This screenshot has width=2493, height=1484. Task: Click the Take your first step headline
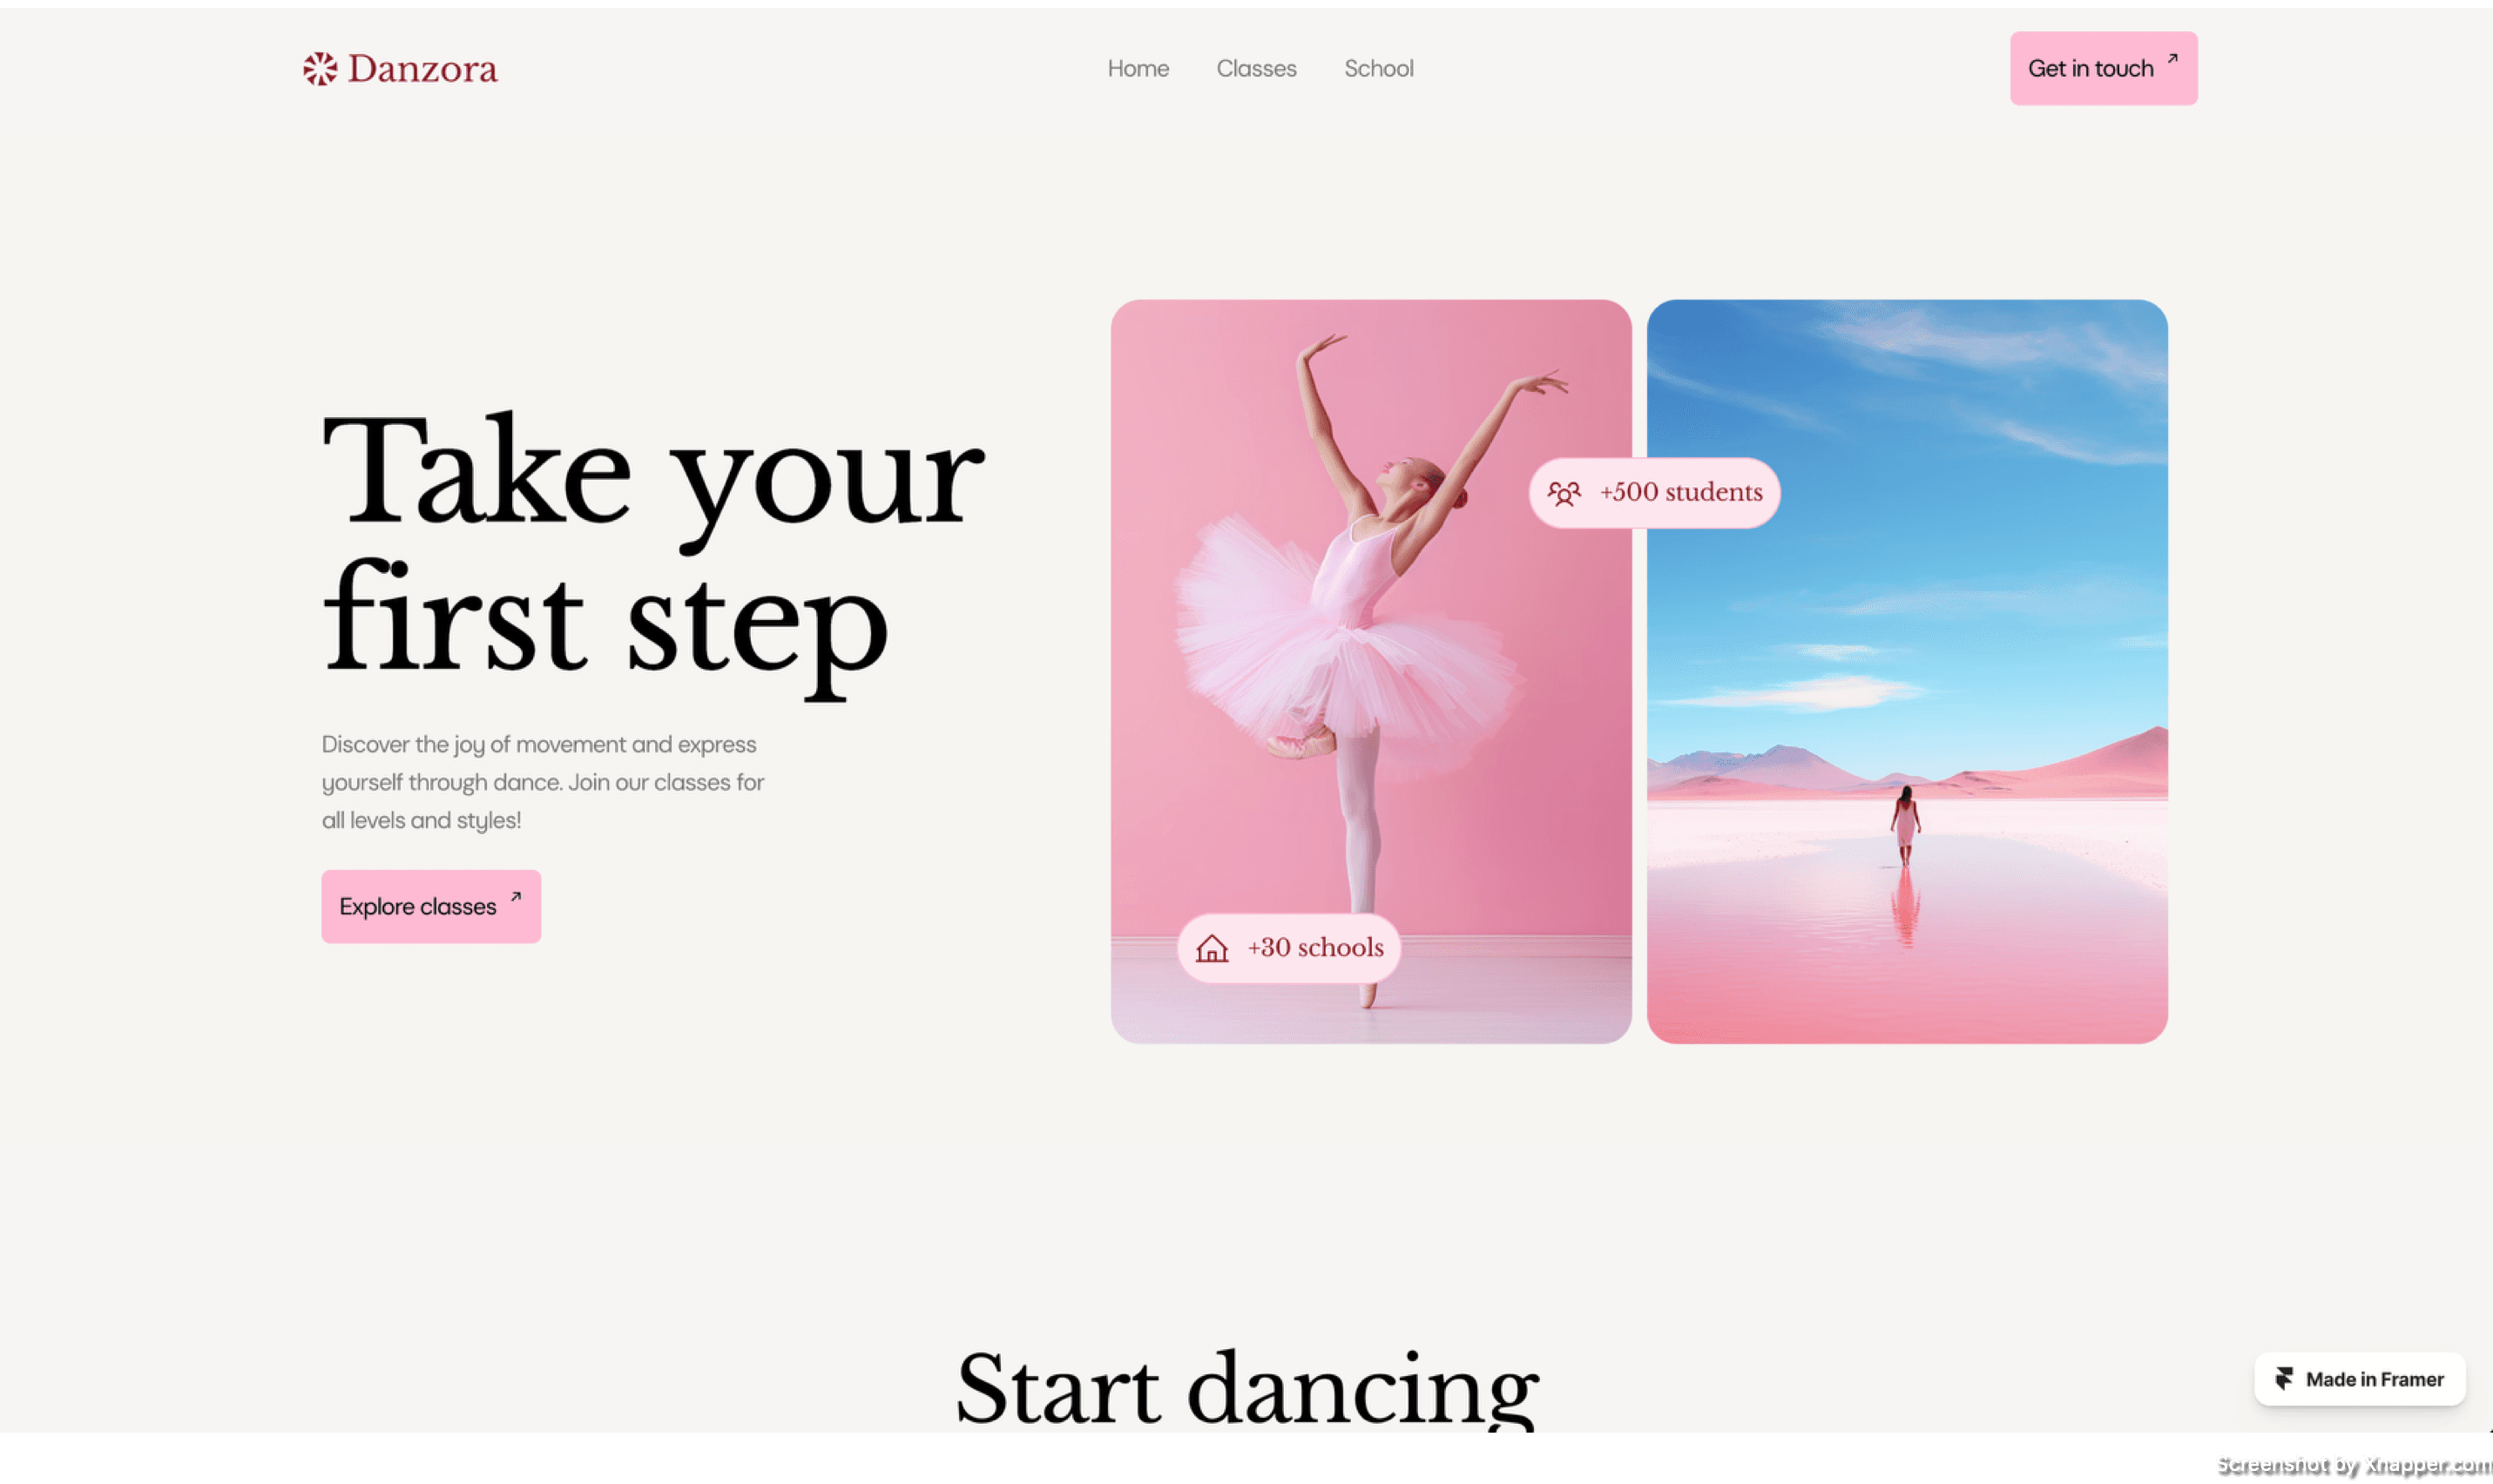(x=652, y=545)
